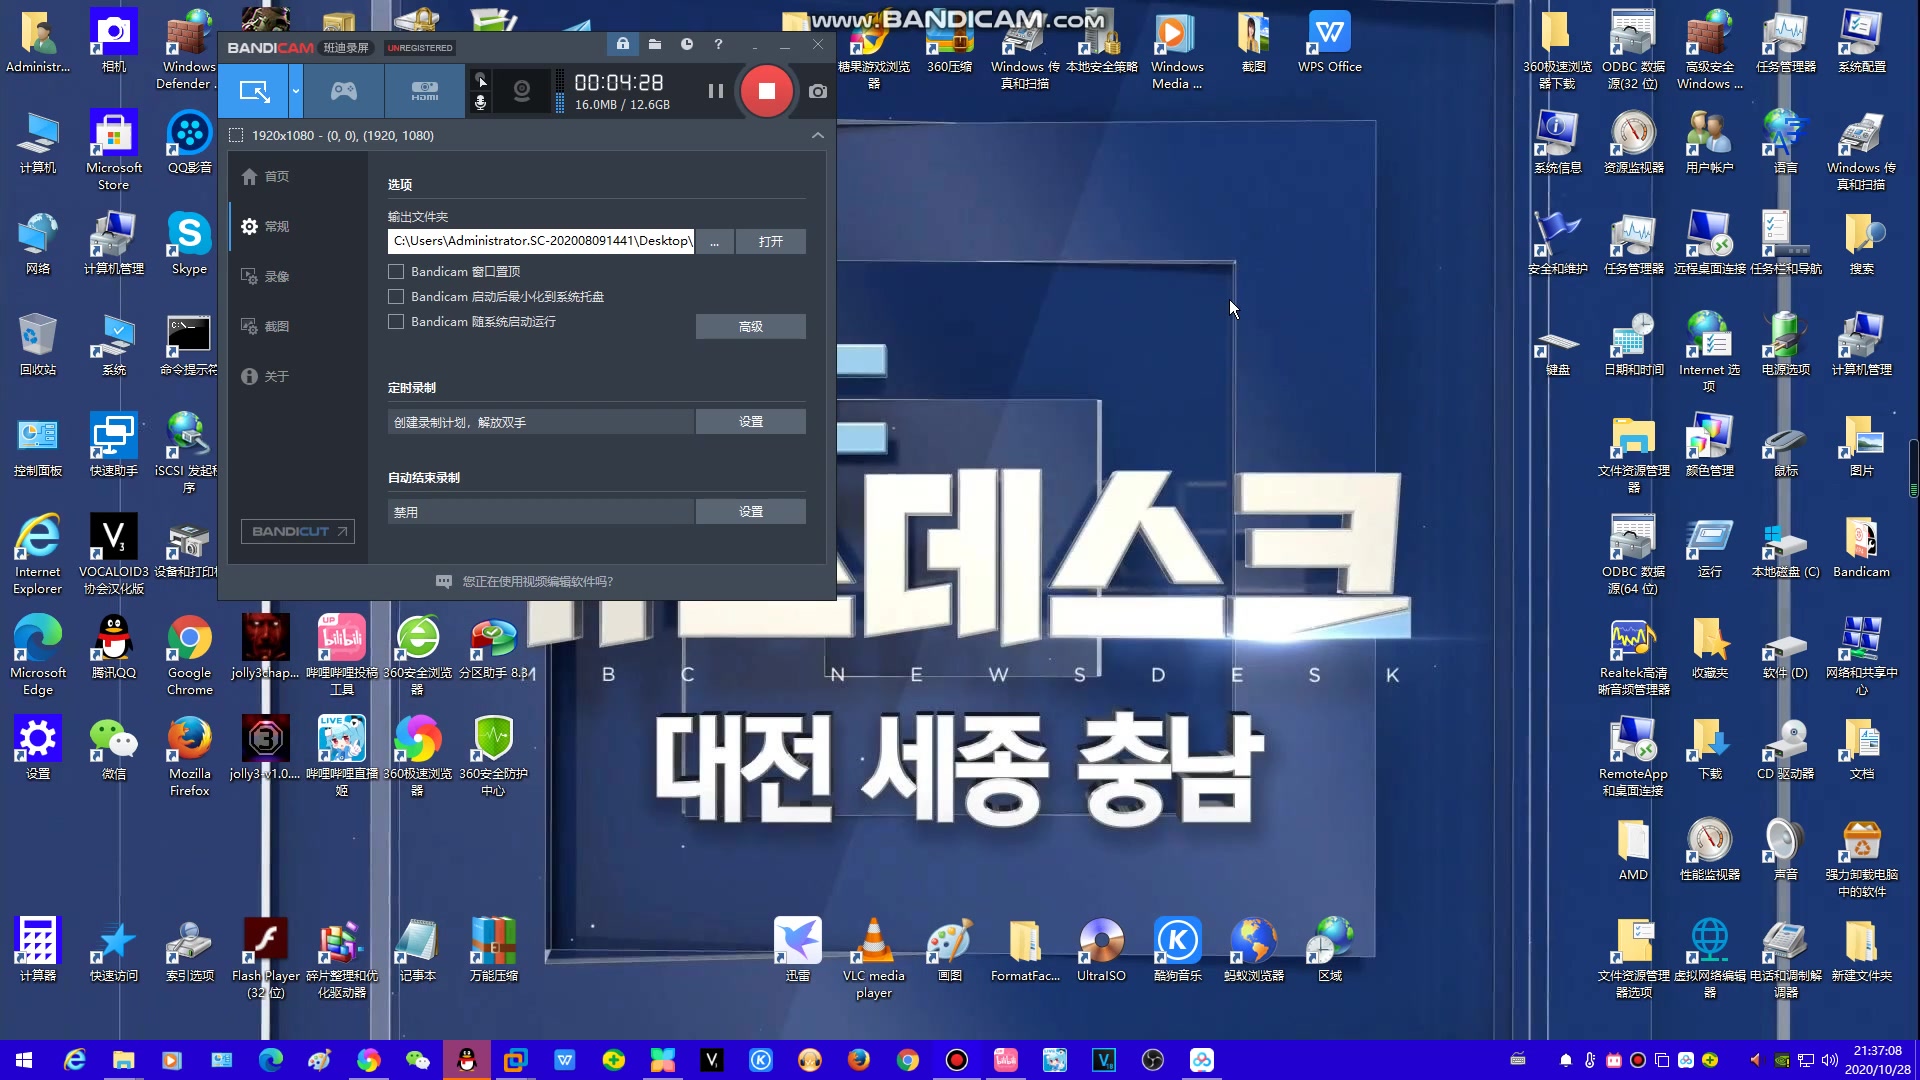This screenshot has width=1920, height=1080.
Task: Toggle microphone recording icon
Action: pos(481,103)
